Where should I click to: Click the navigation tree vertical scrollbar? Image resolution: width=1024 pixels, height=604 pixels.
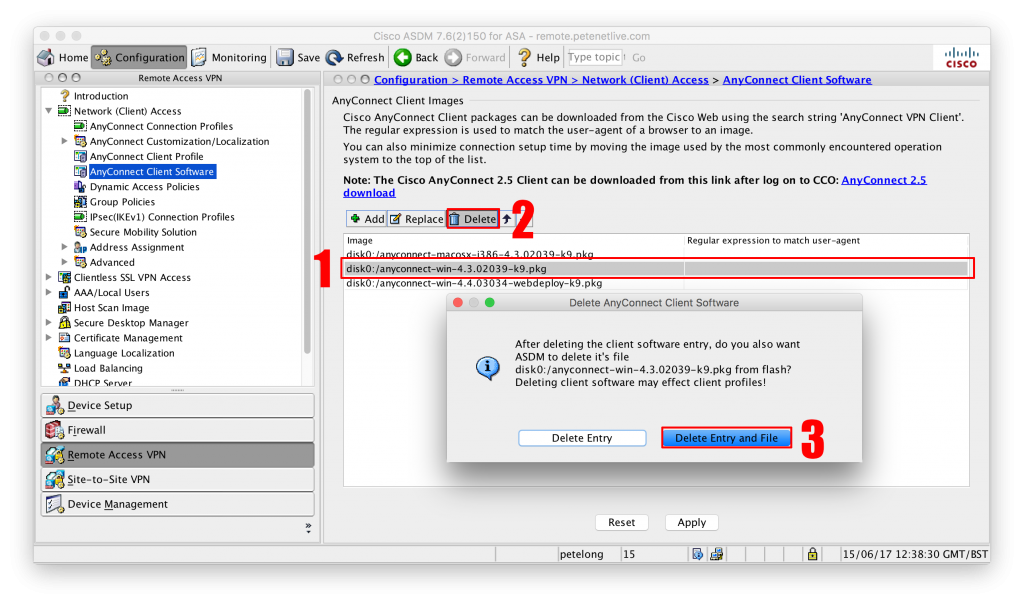pyautogui.click(x=307, y=222)
